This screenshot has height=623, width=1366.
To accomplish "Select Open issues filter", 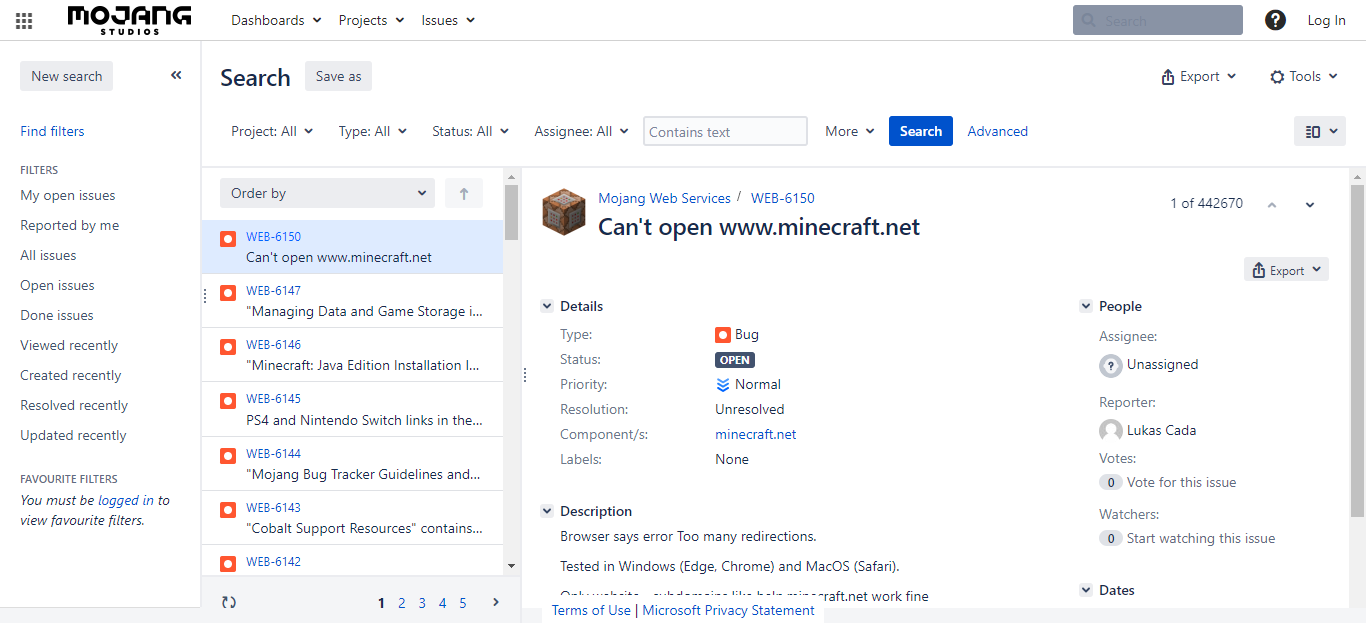I will pos(57,285).
